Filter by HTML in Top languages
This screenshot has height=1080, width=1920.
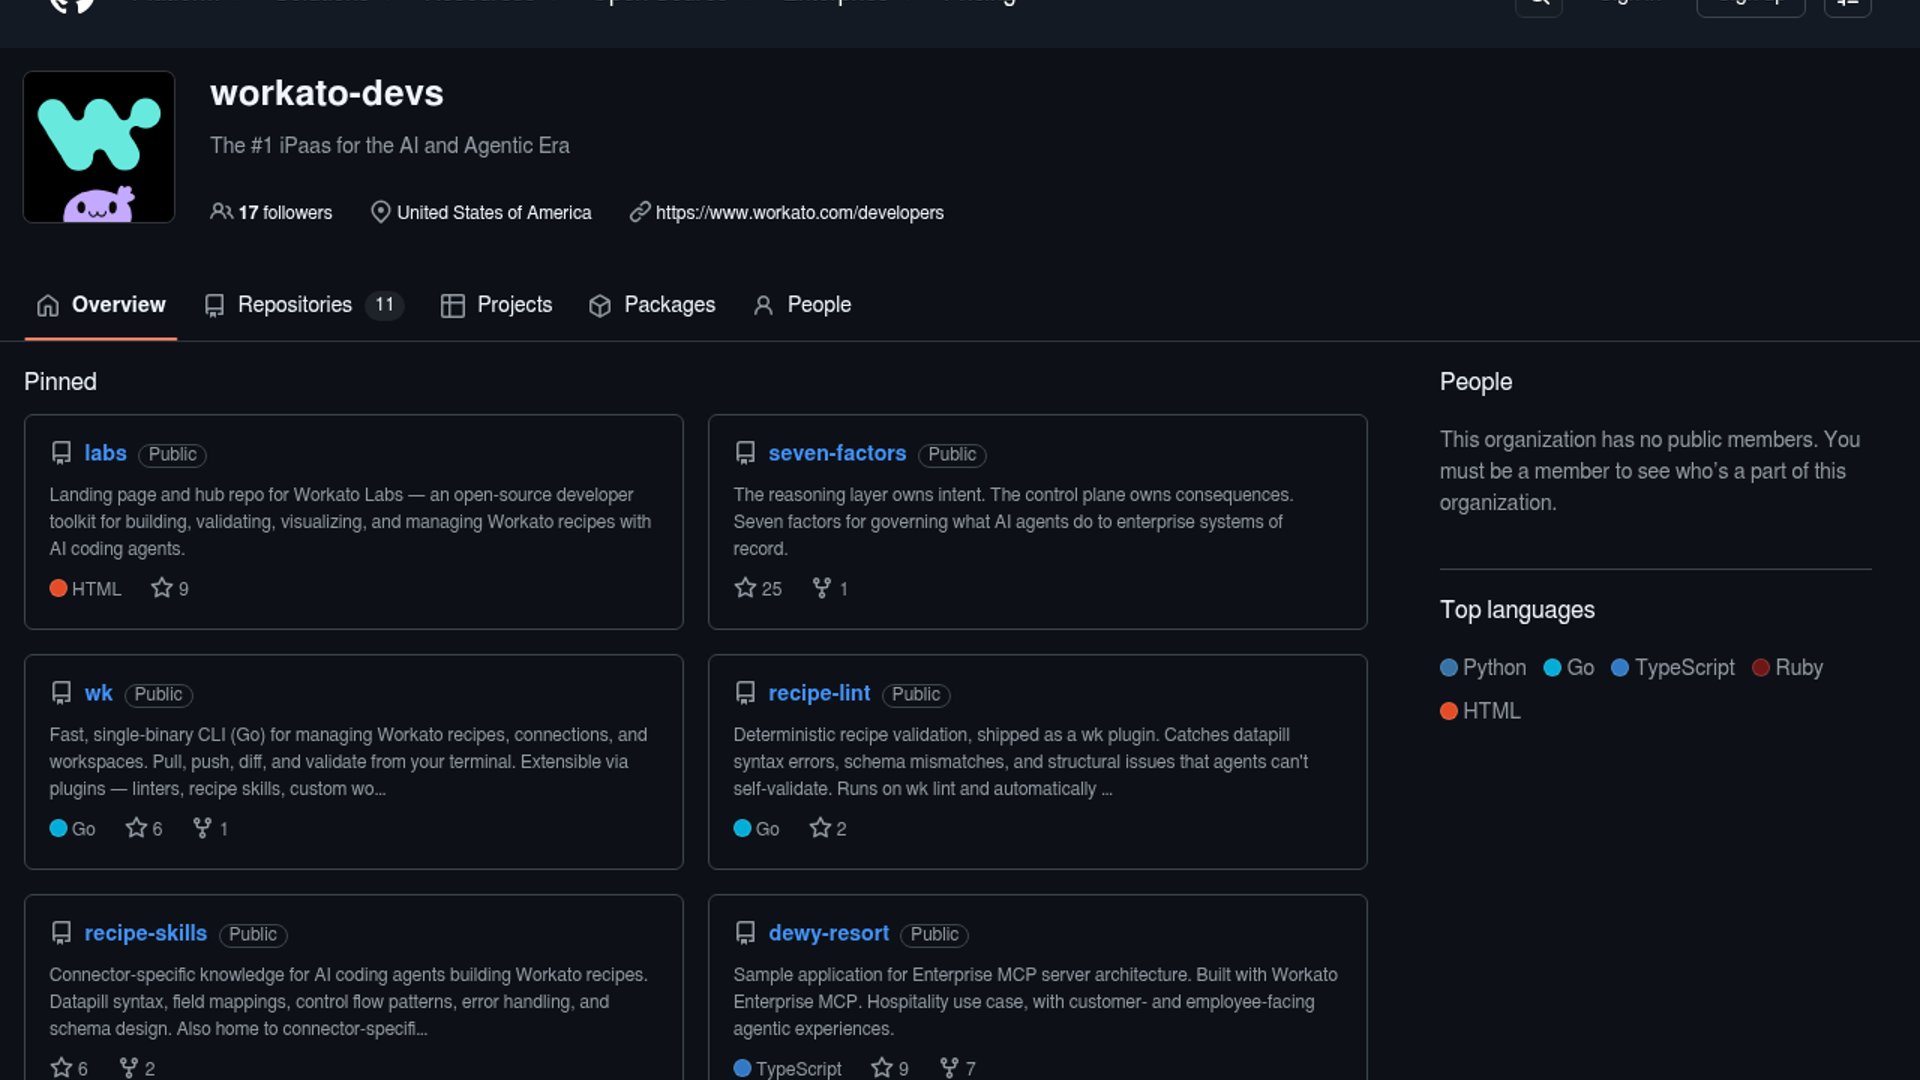(x=1480, y=711)
